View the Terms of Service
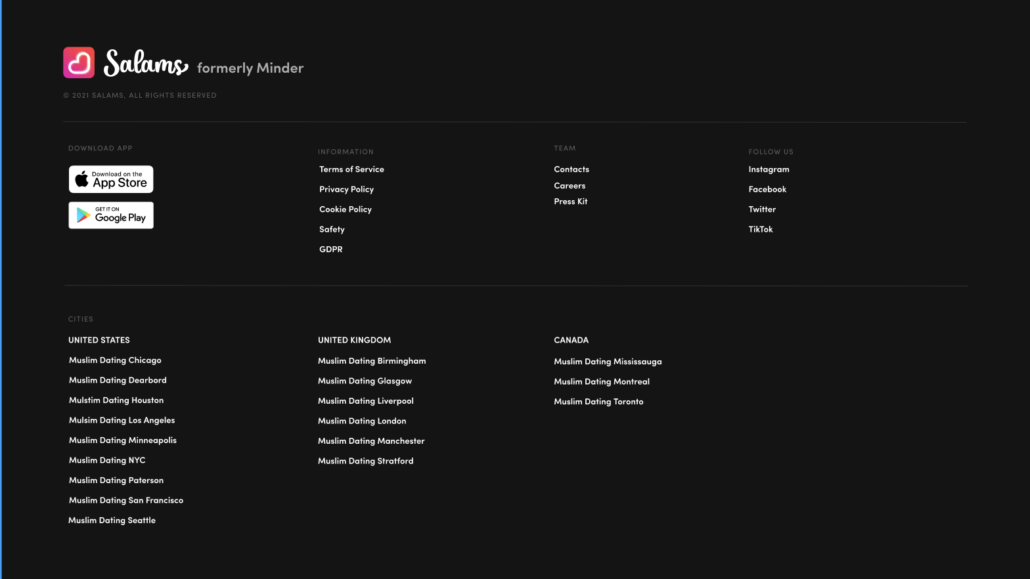 pyautogui.click(x=351, y=169)
